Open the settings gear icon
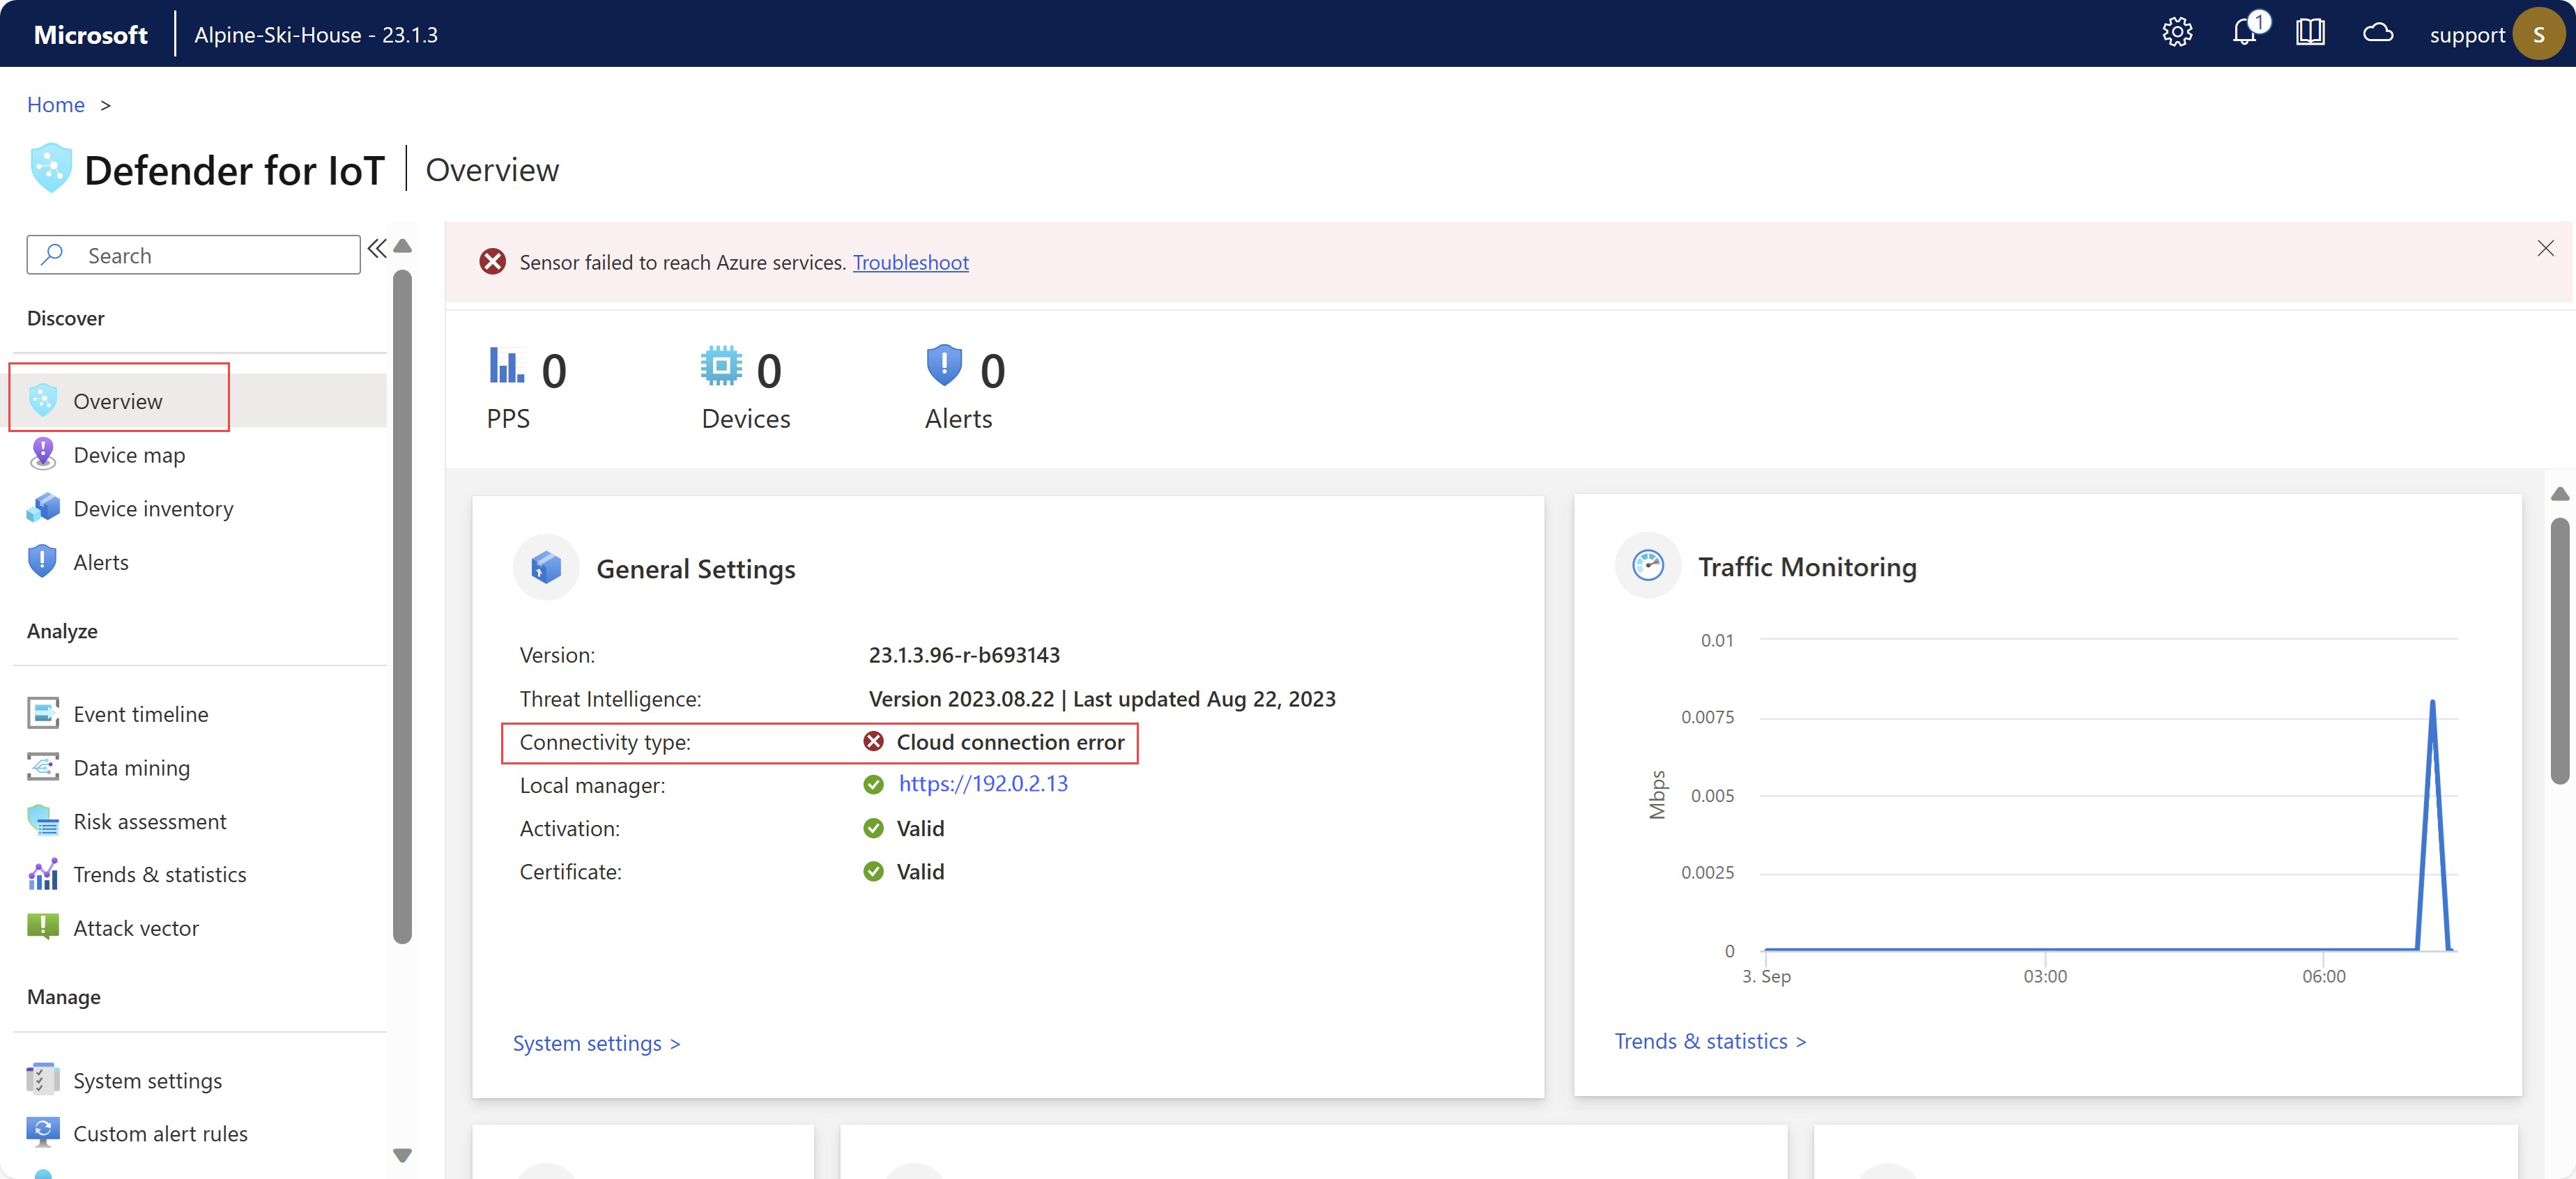The image size is (2576, 1179). tap(2176, 33)
